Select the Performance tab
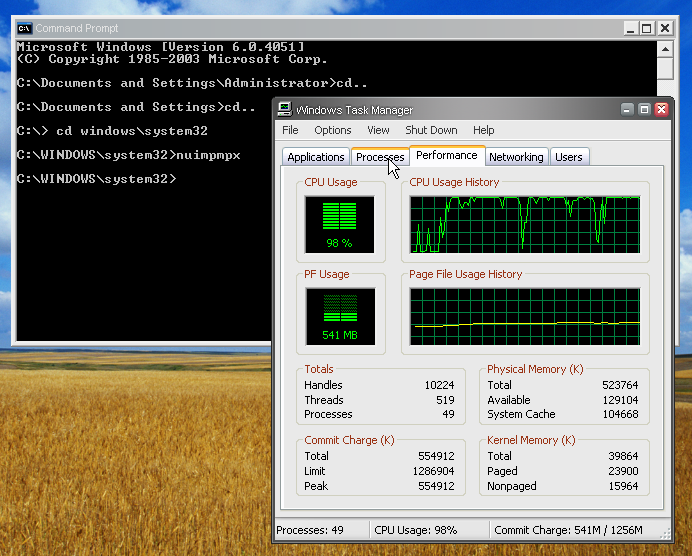The height and width of the screenshot is (556, 692). click(447, 155)
